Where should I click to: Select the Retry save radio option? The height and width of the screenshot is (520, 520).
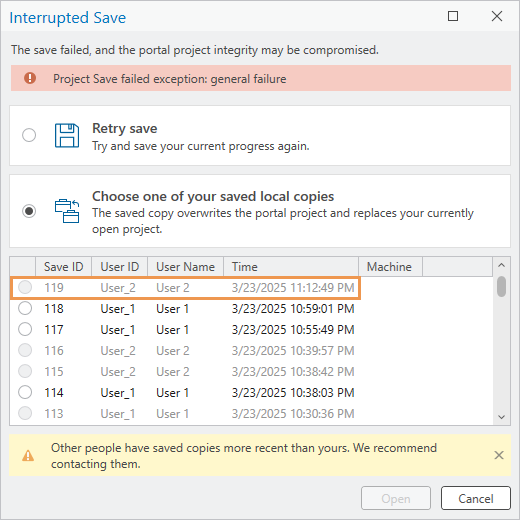pos(29,135)
